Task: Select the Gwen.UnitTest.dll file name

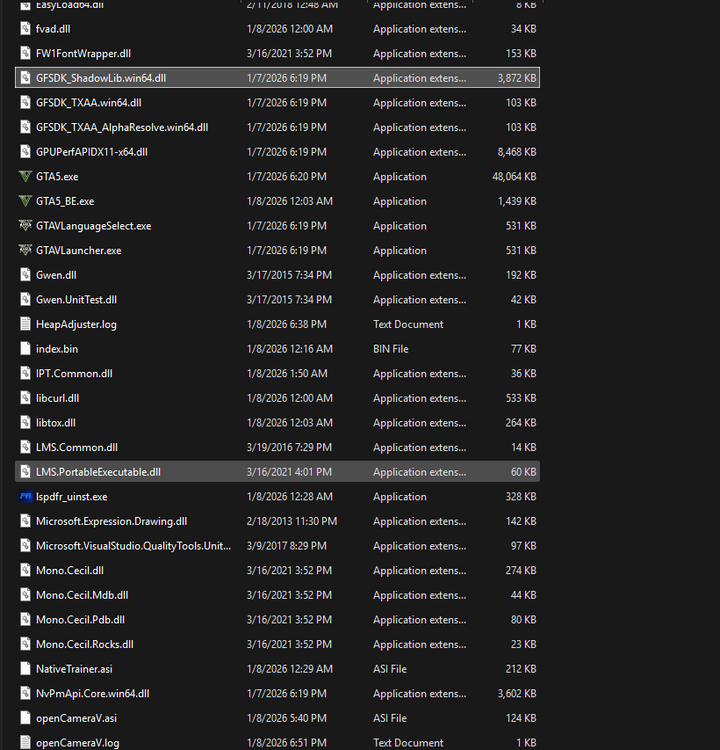Action: click(77, 299)
